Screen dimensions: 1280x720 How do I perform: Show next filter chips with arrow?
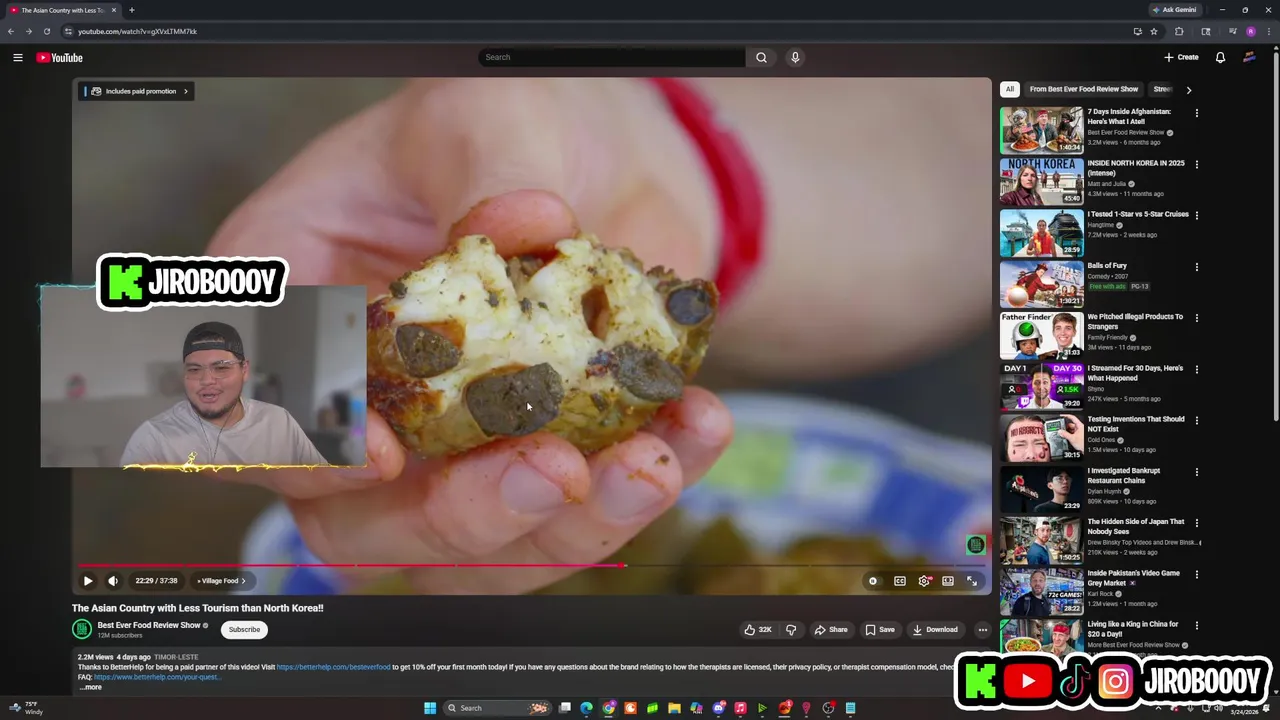[x=1188, y=90]
